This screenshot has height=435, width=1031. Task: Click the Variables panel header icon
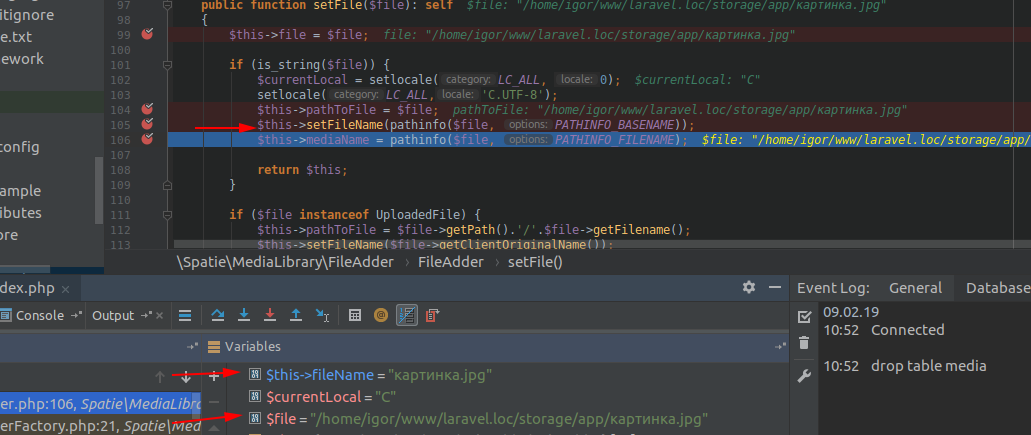click(213, 346)
